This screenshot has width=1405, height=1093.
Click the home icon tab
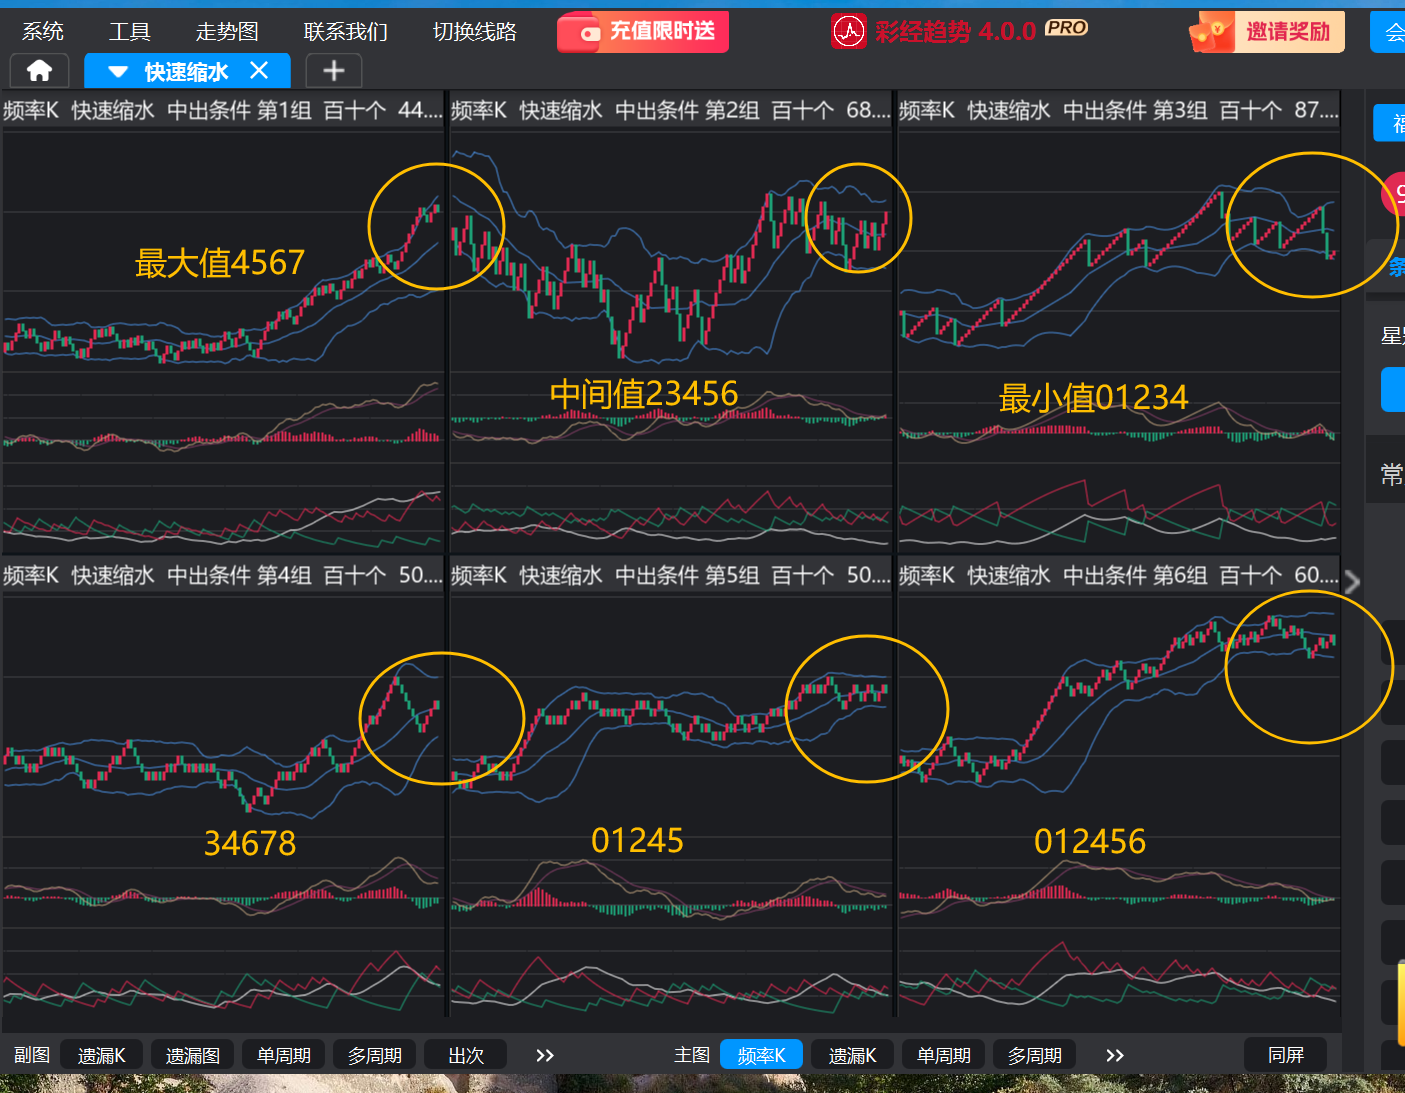point(39,71)
